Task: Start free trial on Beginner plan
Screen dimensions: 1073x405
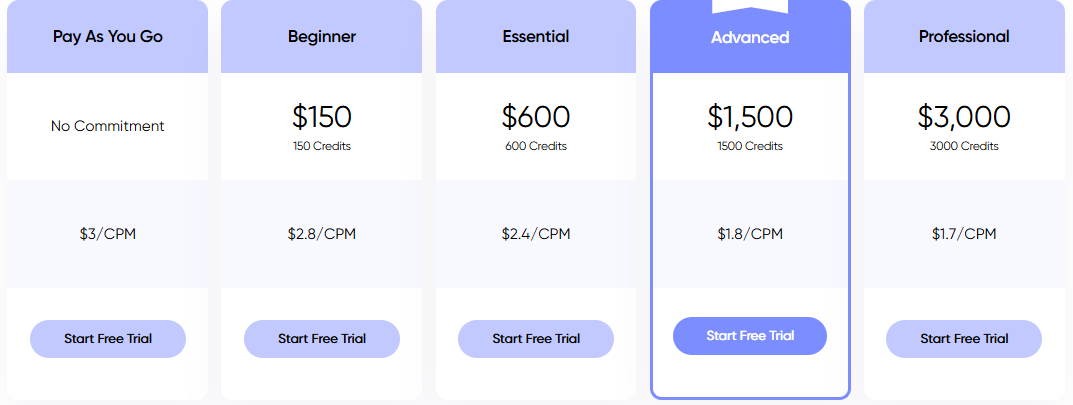Action: (322, 339)
